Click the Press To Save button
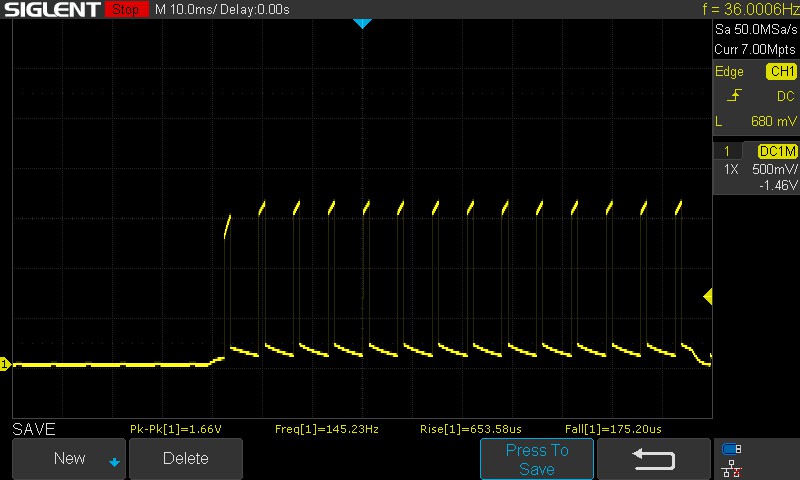 point(537,459)
